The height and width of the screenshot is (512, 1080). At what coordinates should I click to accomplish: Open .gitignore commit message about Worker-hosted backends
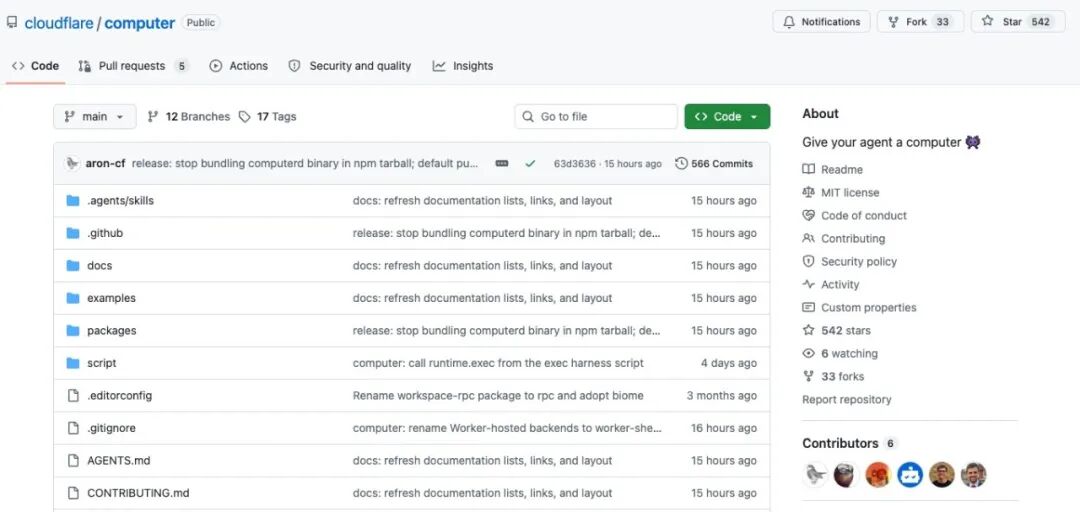pos(507,428)
